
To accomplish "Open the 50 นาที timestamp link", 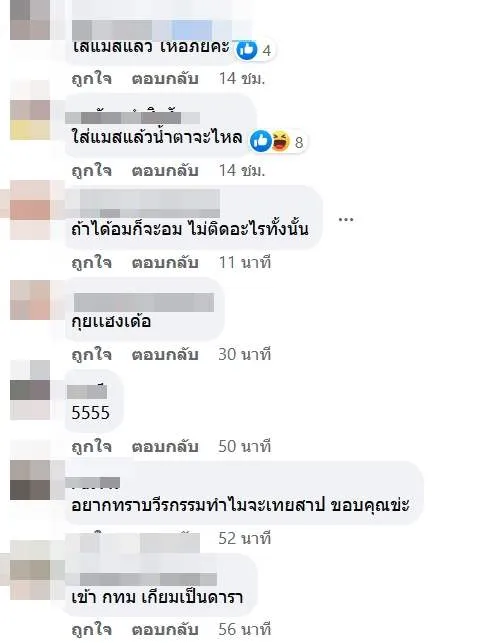I will pos(244,446).
